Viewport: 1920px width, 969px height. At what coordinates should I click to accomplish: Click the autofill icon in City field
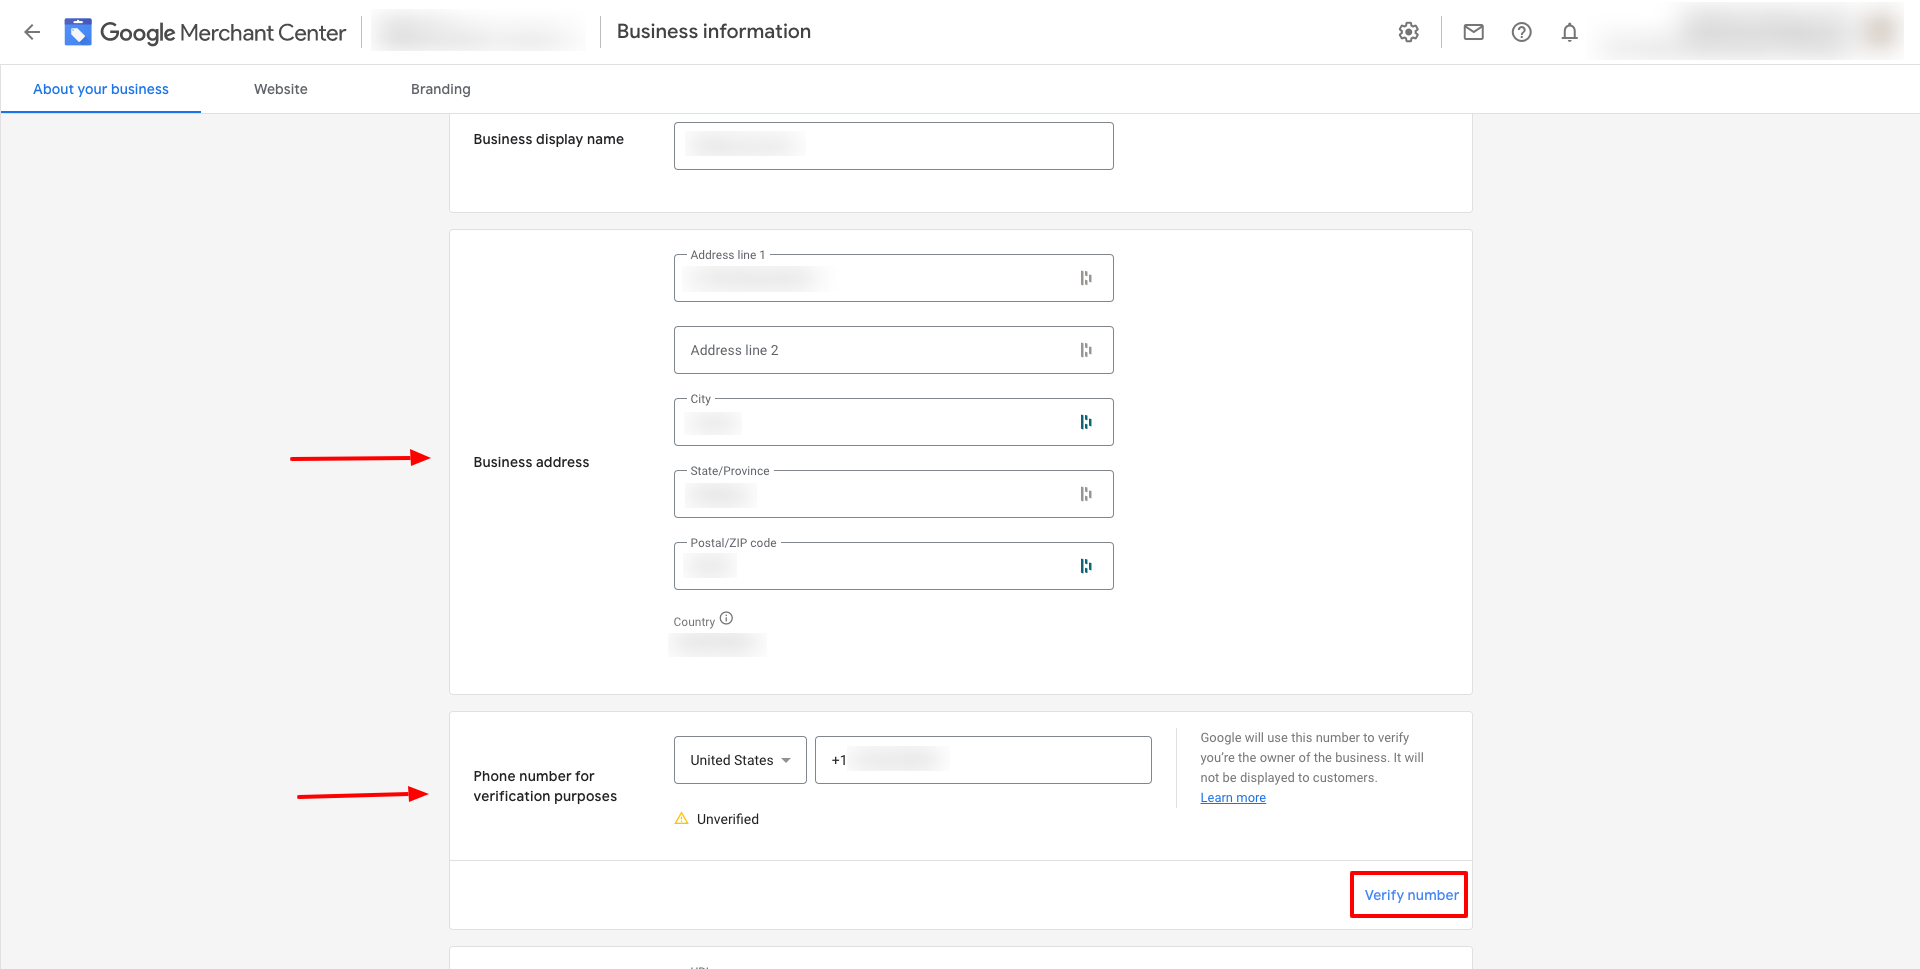point(1085,422)
